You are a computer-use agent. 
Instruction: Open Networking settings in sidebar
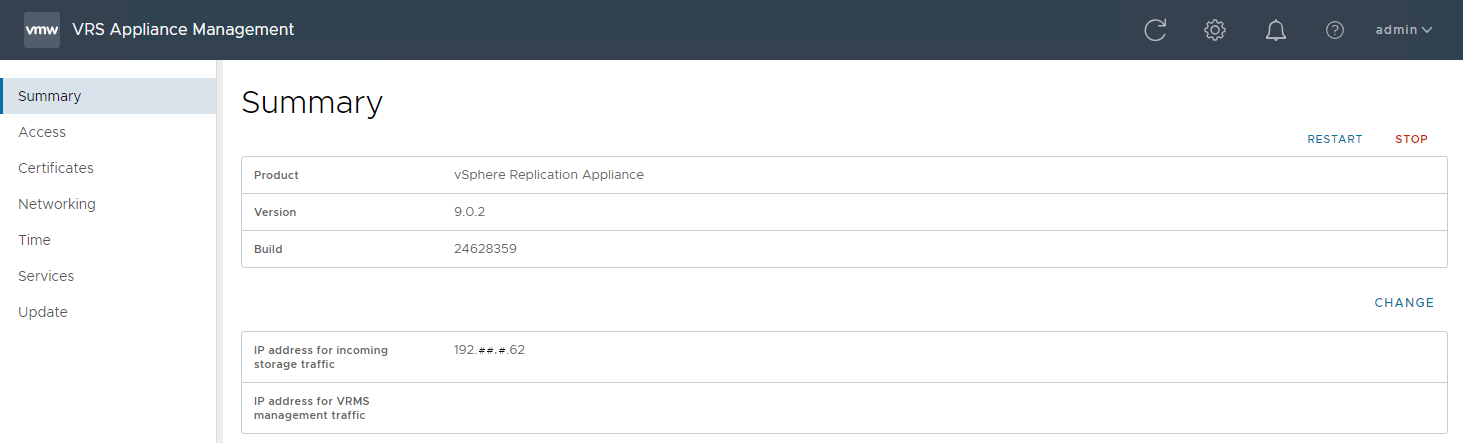pos(57,204)
